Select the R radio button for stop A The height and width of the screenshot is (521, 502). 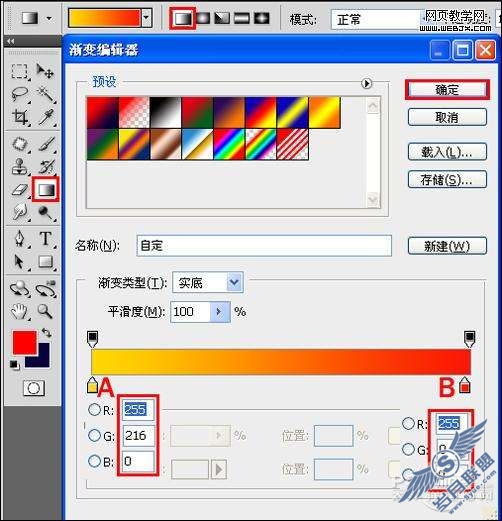click(94, 409)
